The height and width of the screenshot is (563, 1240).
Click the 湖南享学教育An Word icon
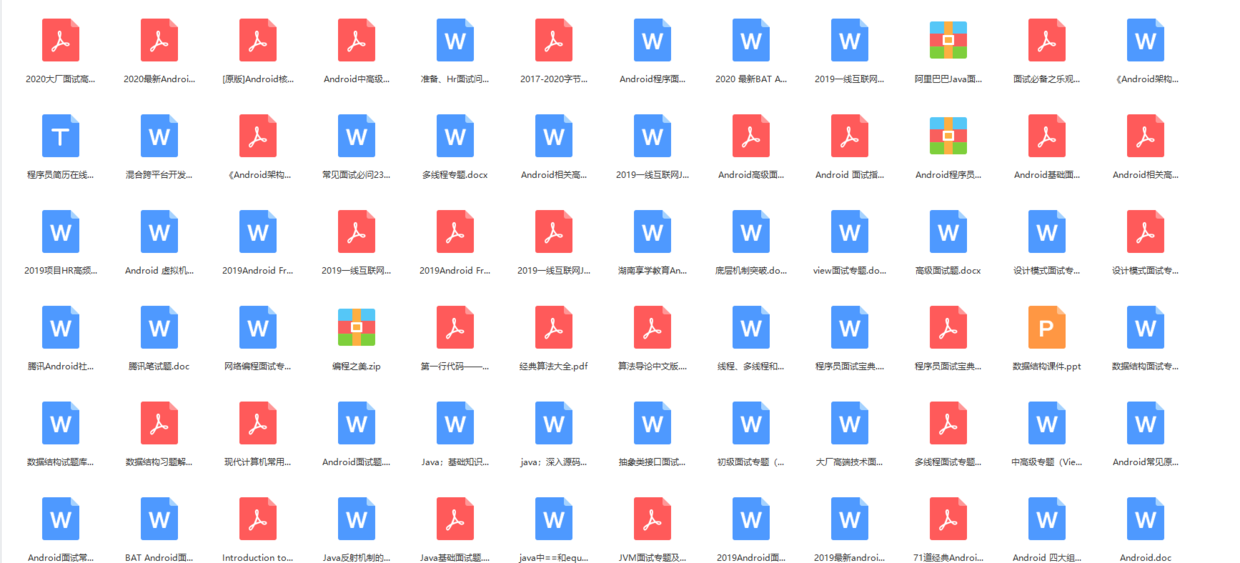pos(652,232)
